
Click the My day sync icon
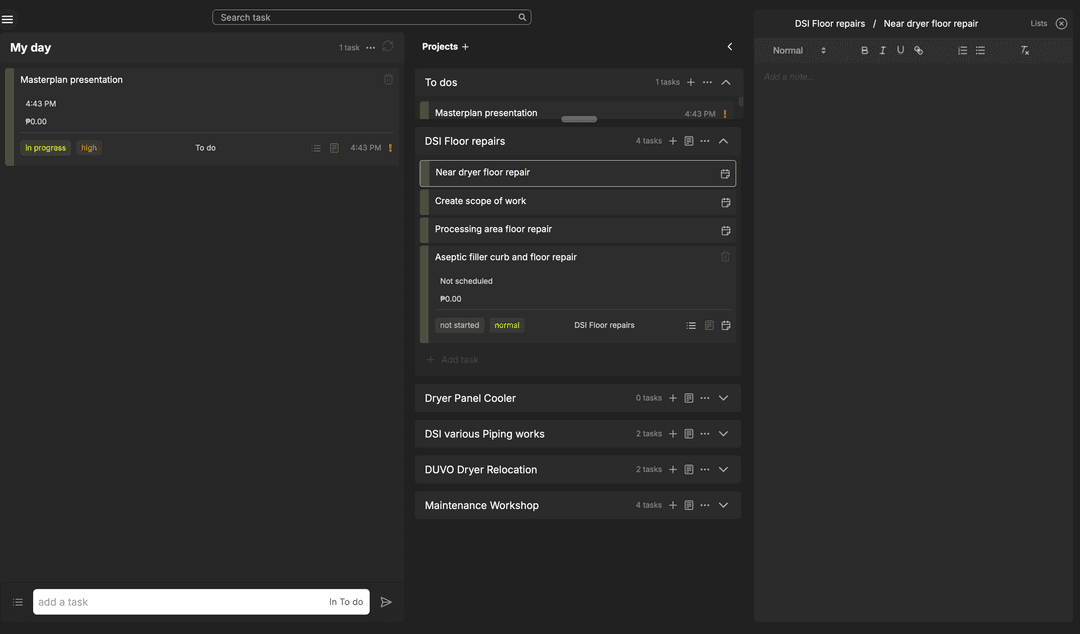388,47
